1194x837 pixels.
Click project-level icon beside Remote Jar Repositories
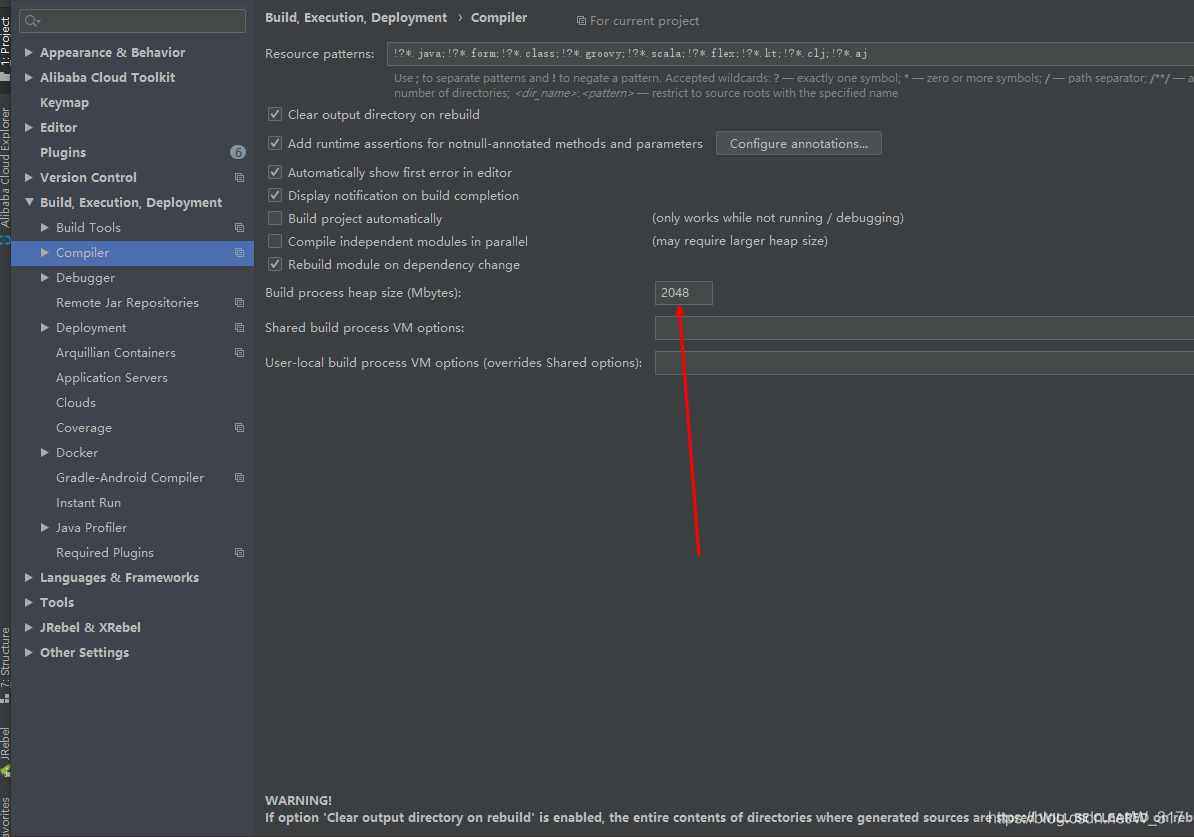point(239,303)
